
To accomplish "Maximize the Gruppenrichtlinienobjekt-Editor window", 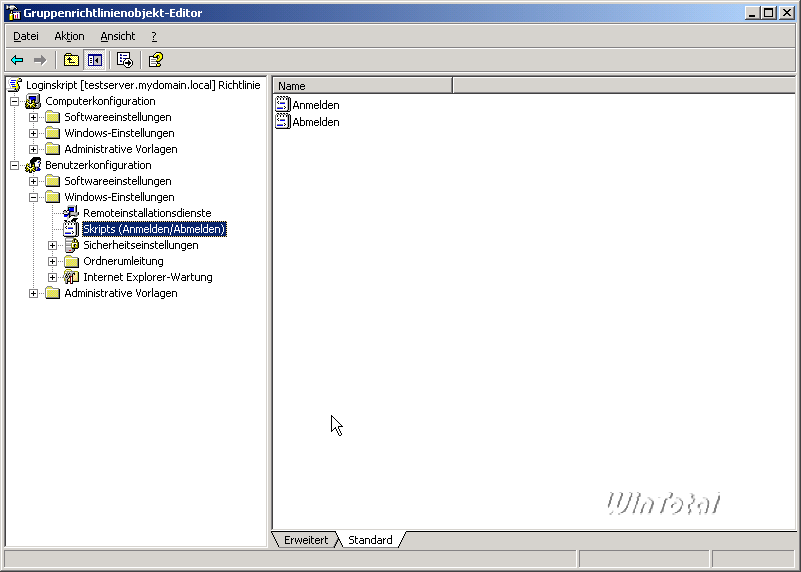I will (768, 13).
